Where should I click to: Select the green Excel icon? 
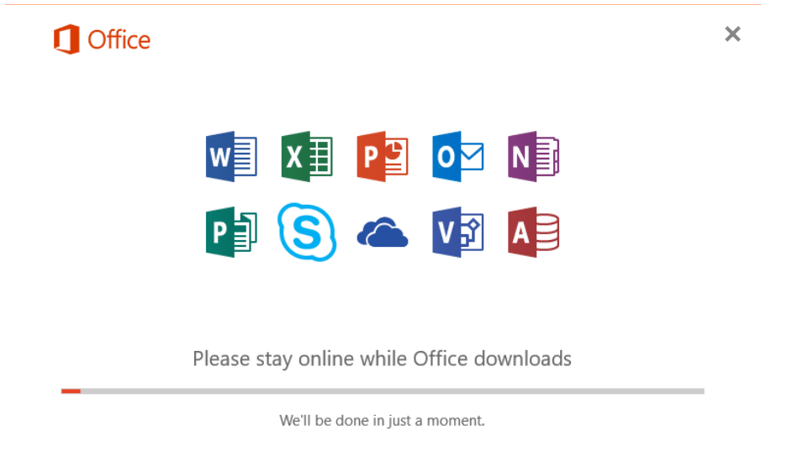coord(307,157)
